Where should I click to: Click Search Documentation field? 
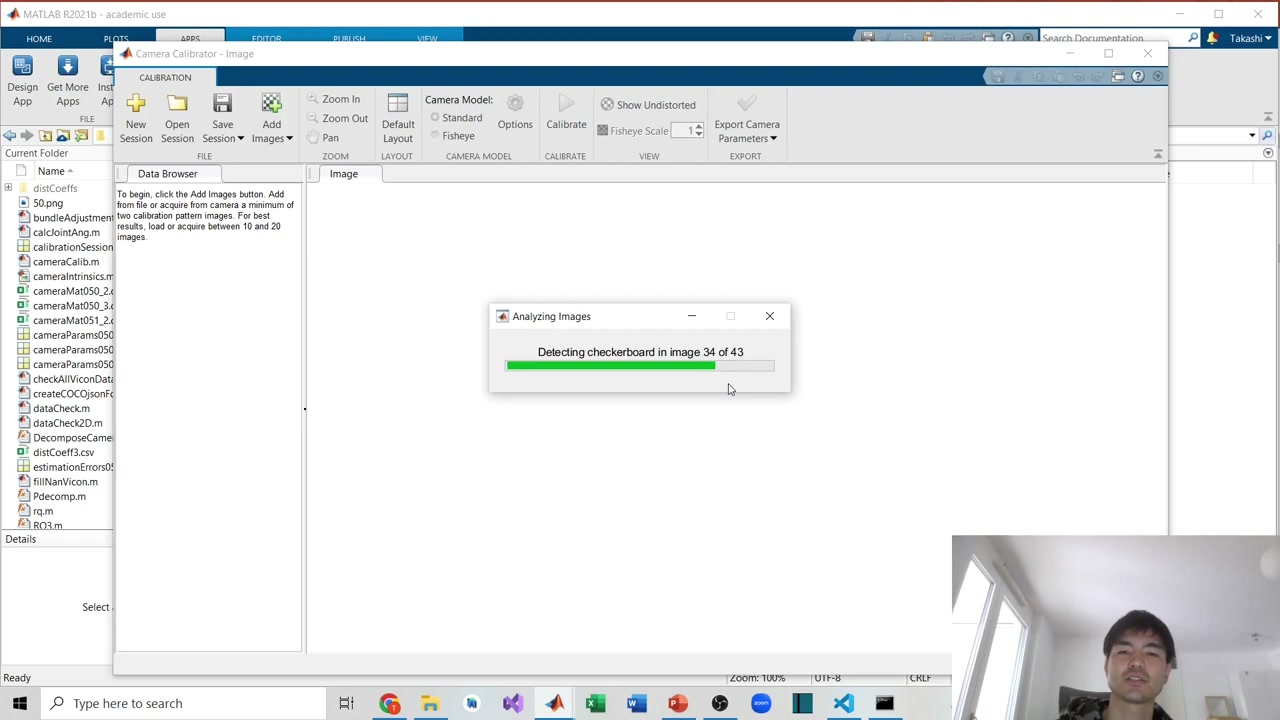click(x=1112, y=38)
